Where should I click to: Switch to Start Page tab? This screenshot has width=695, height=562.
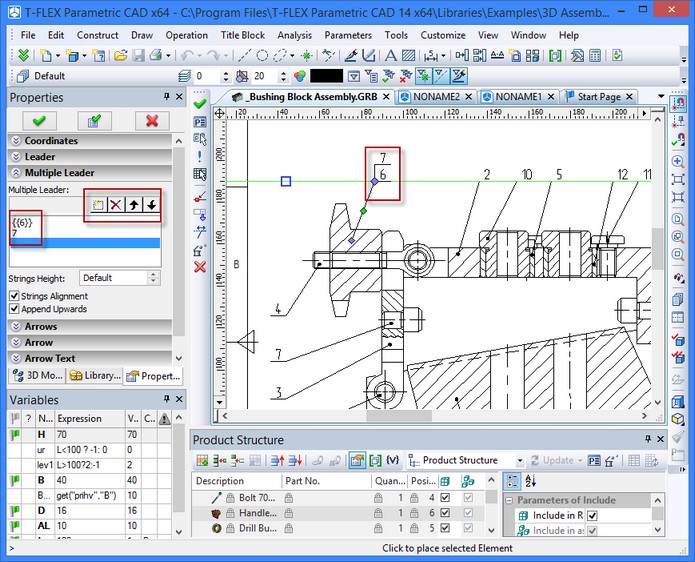(x=599, y=97)
